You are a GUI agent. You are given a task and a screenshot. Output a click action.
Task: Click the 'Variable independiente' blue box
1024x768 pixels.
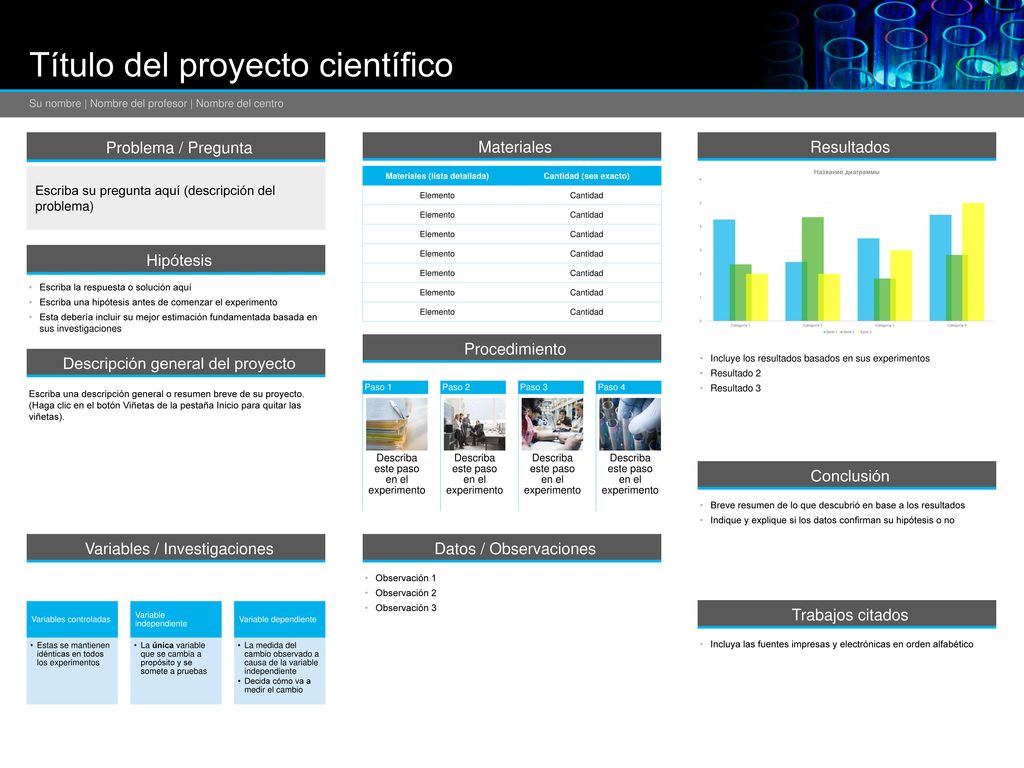[x=176, y=619]
